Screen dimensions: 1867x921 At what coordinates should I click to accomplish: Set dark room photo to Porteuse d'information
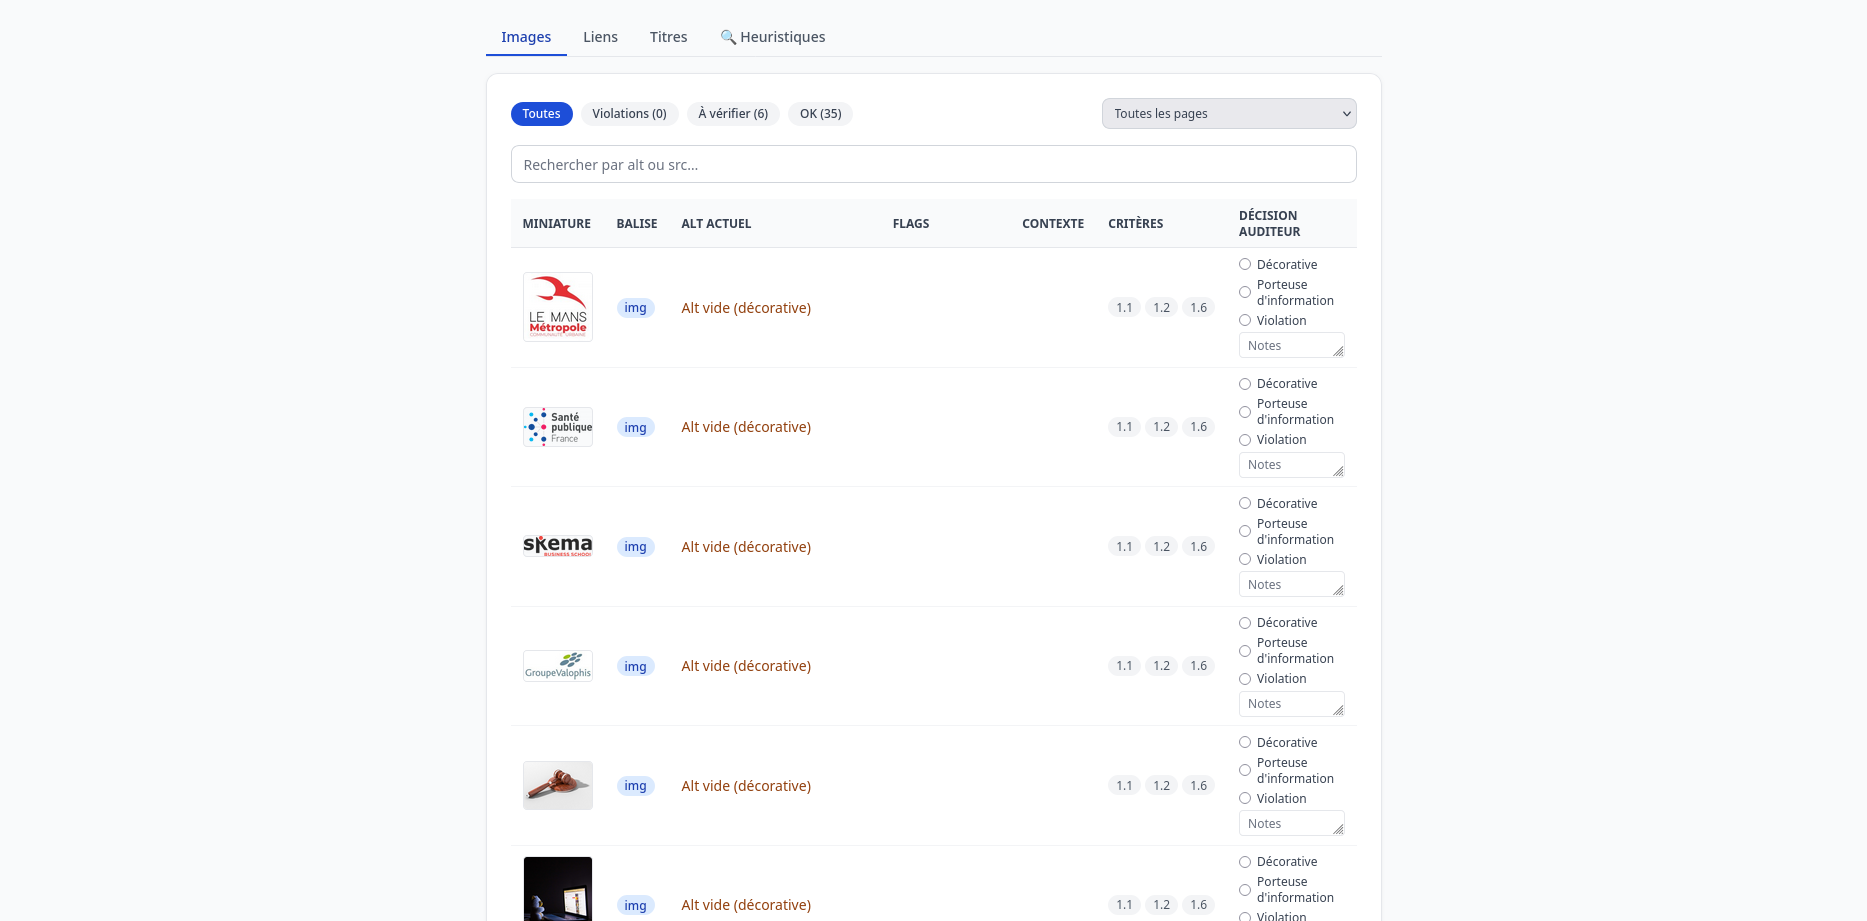point(1245,890)
